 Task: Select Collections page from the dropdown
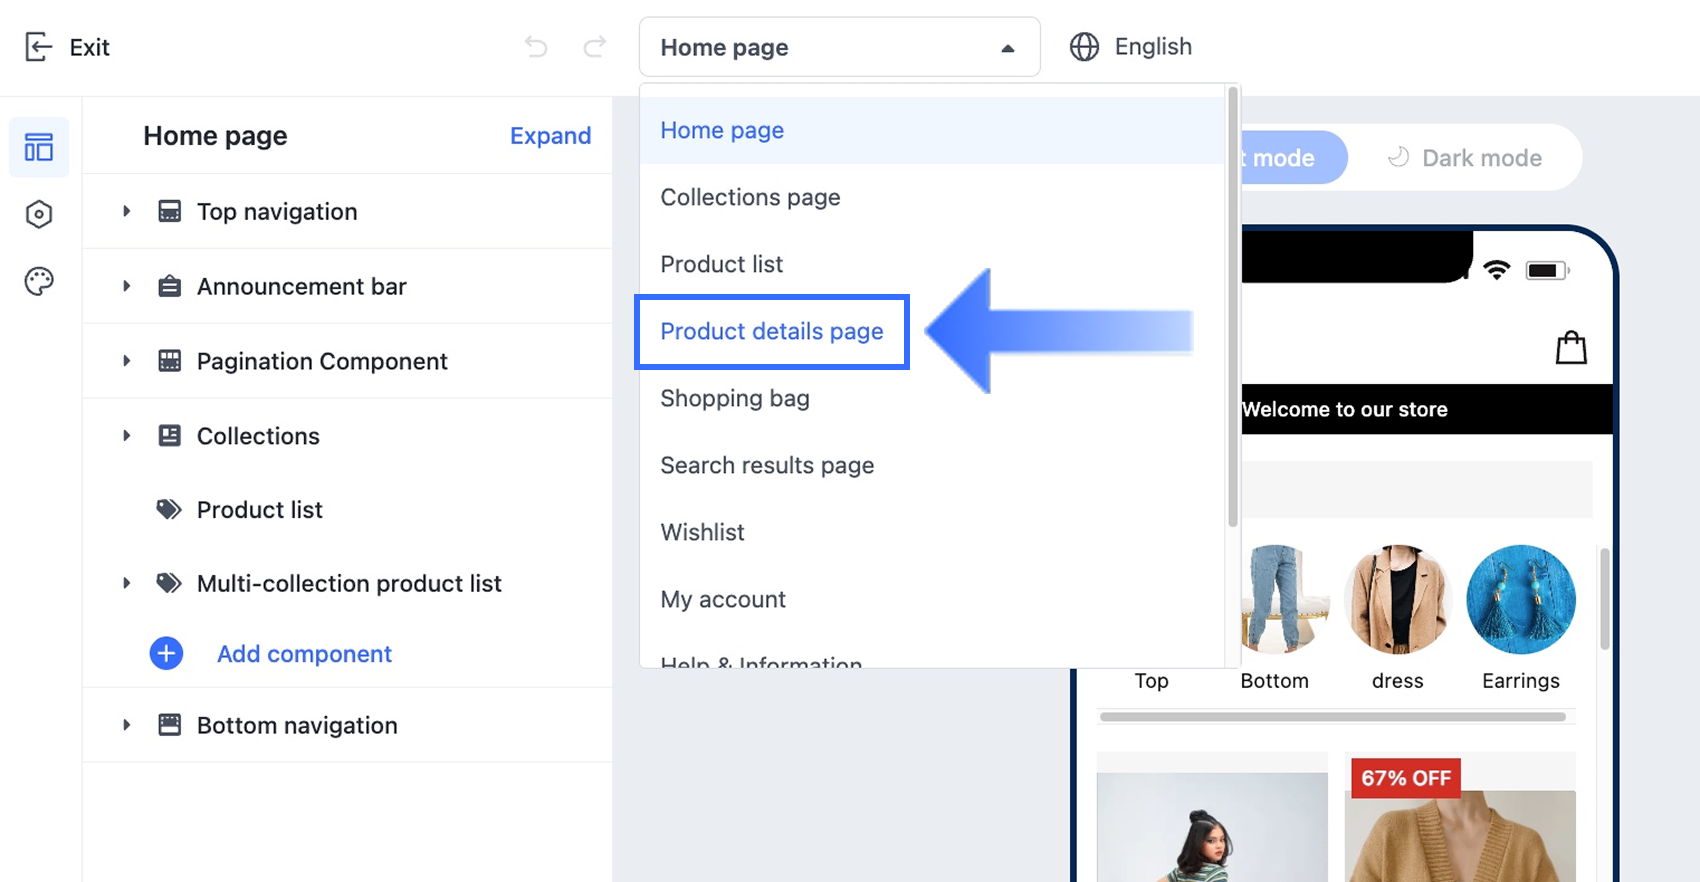(932, 197)
